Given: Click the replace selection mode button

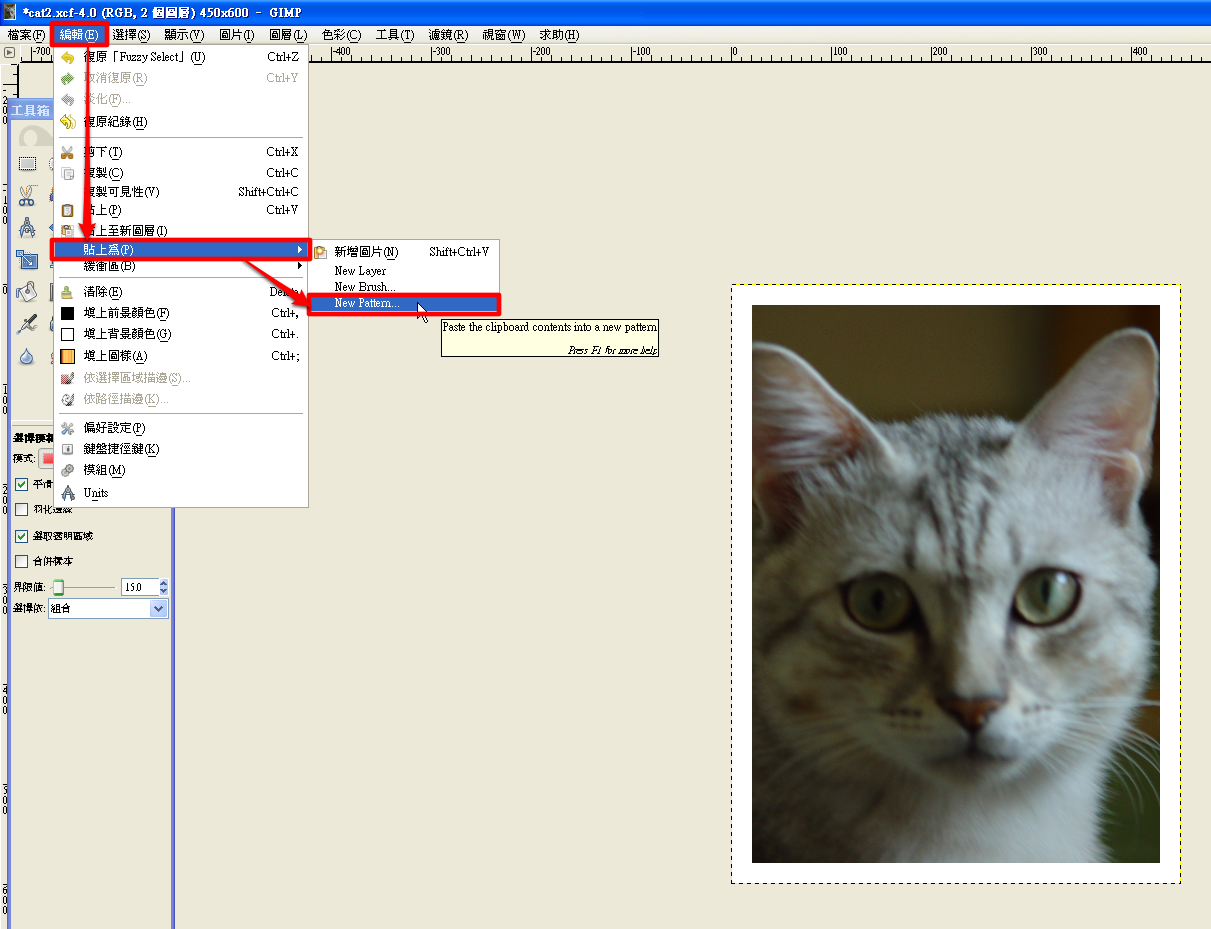Looking at the screenshot, I should [46, 458].
